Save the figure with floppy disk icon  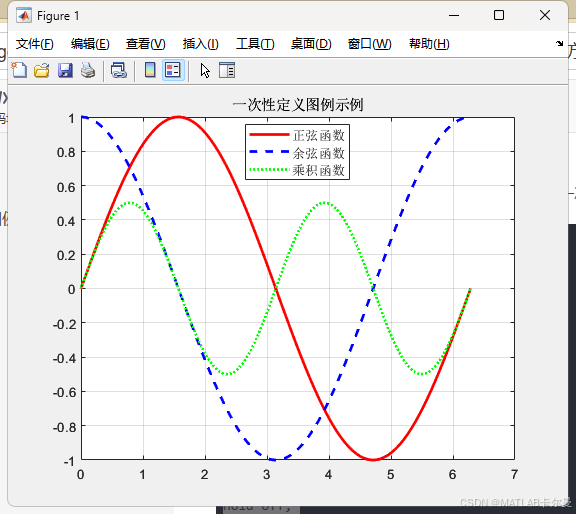tap(65, 70)
